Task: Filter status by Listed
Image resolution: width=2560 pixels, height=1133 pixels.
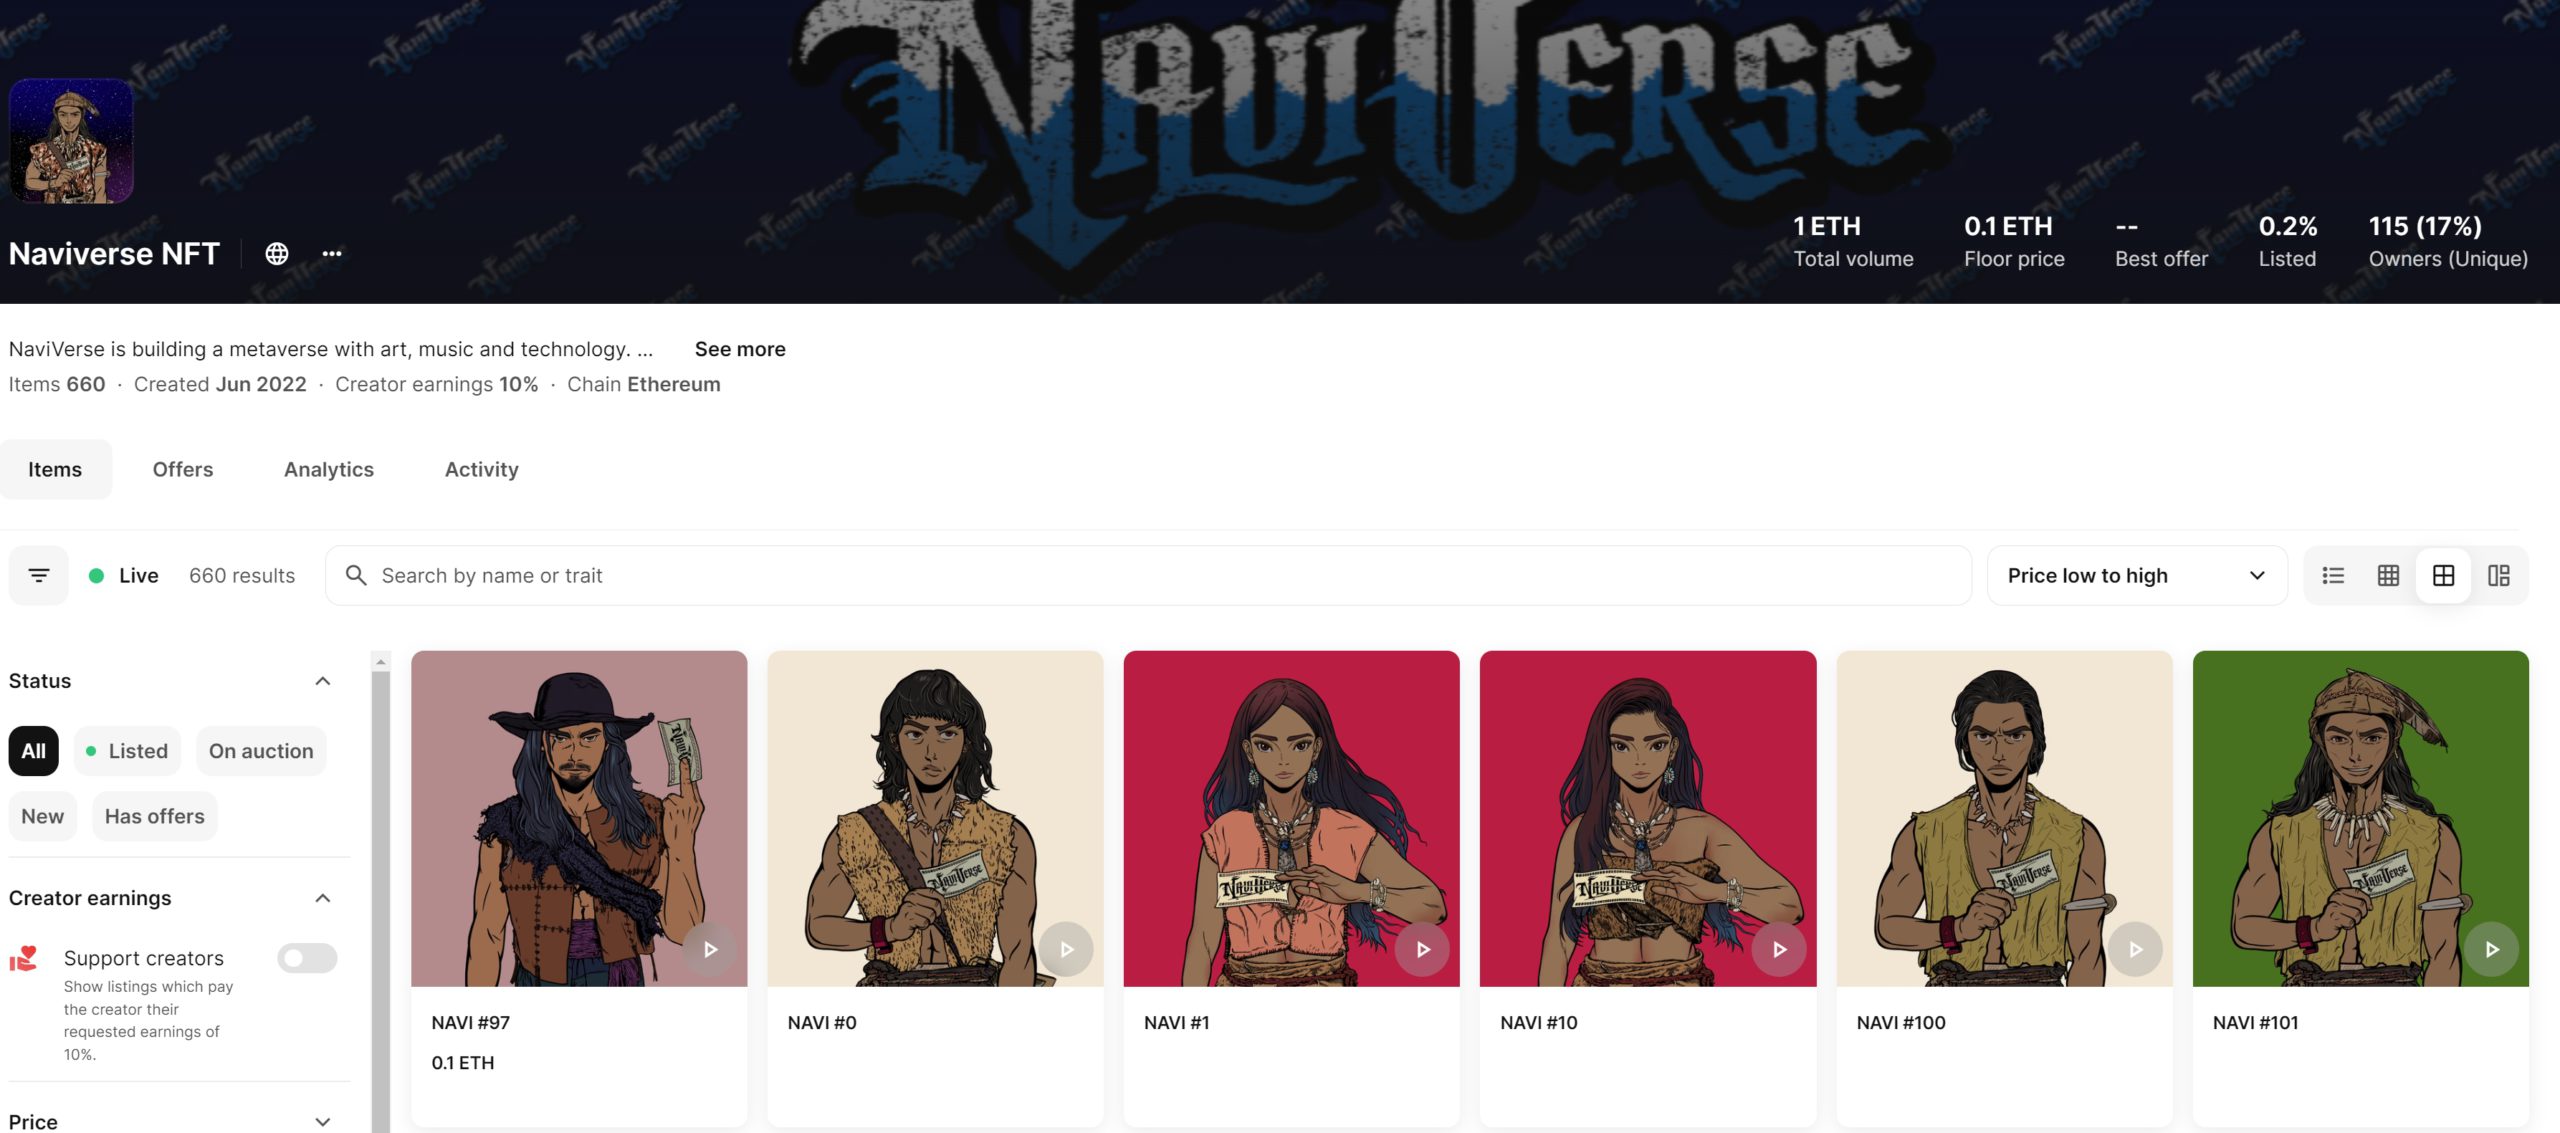Action: point(127,751)
